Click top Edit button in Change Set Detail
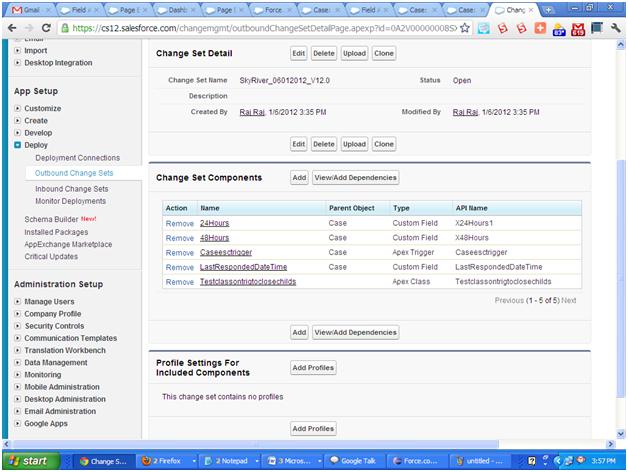The image size is (628, 472). click(x=298, y=53)
